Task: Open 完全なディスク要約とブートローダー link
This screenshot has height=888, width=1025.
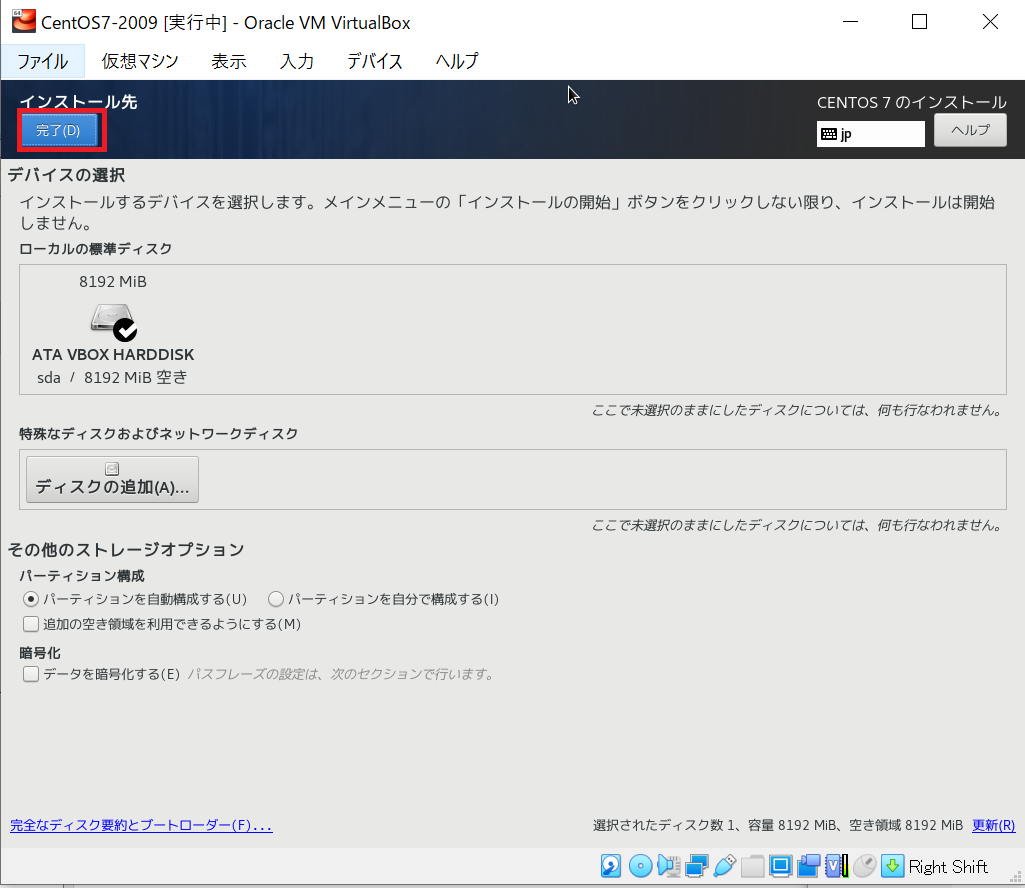Action: coord(140,825)
